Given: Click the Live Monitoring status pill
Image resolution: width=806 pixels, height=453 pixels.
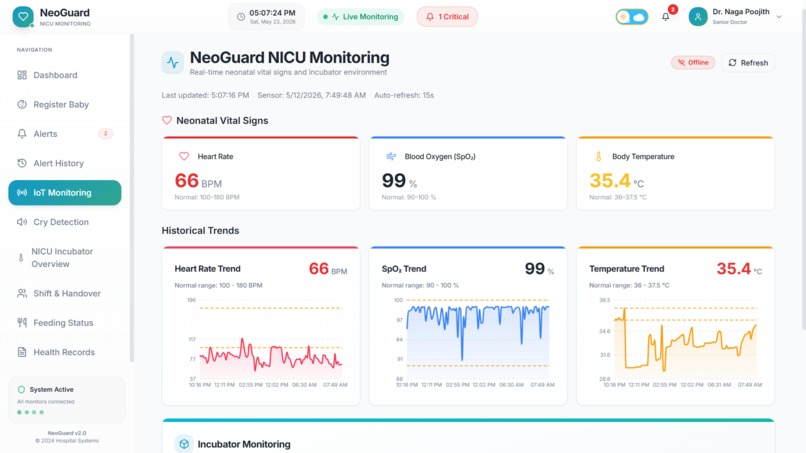Looking at the screenshot, I should click(x=361, y=17).
